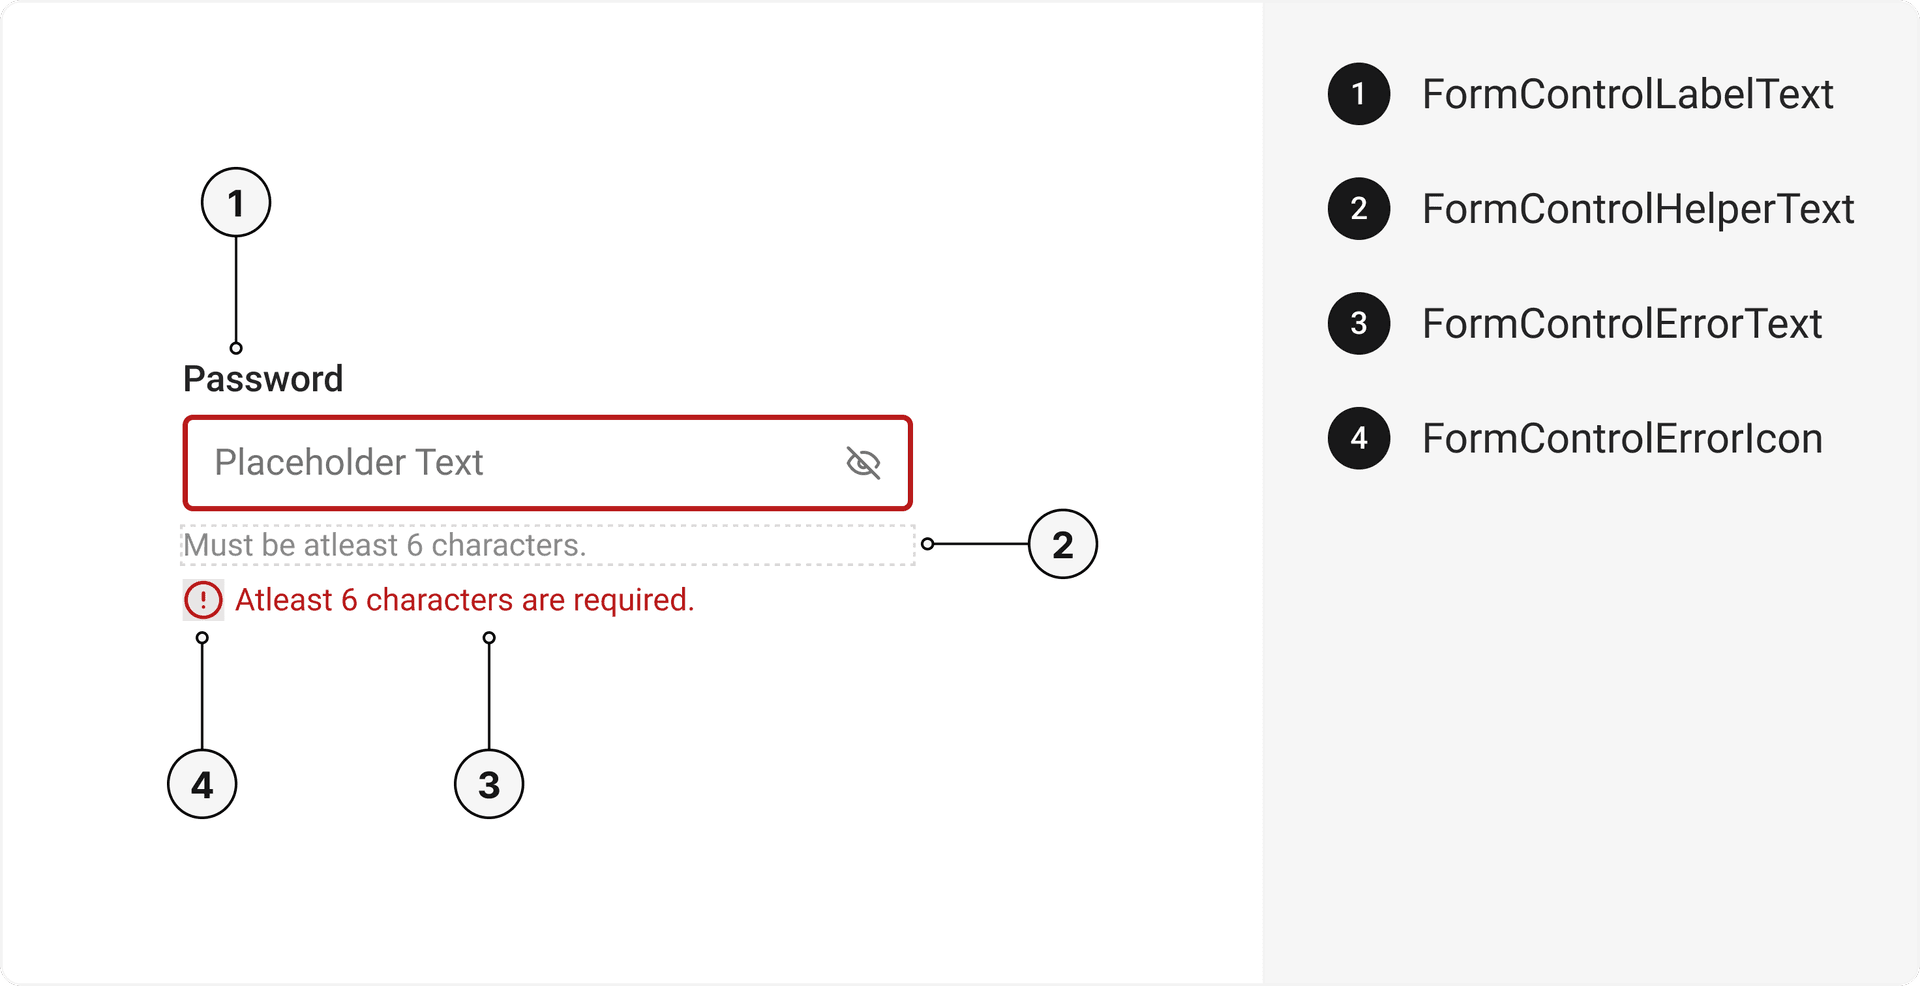Click the FormControlErrorText legend entry

pyautogui.click(x=1621, y=323)
